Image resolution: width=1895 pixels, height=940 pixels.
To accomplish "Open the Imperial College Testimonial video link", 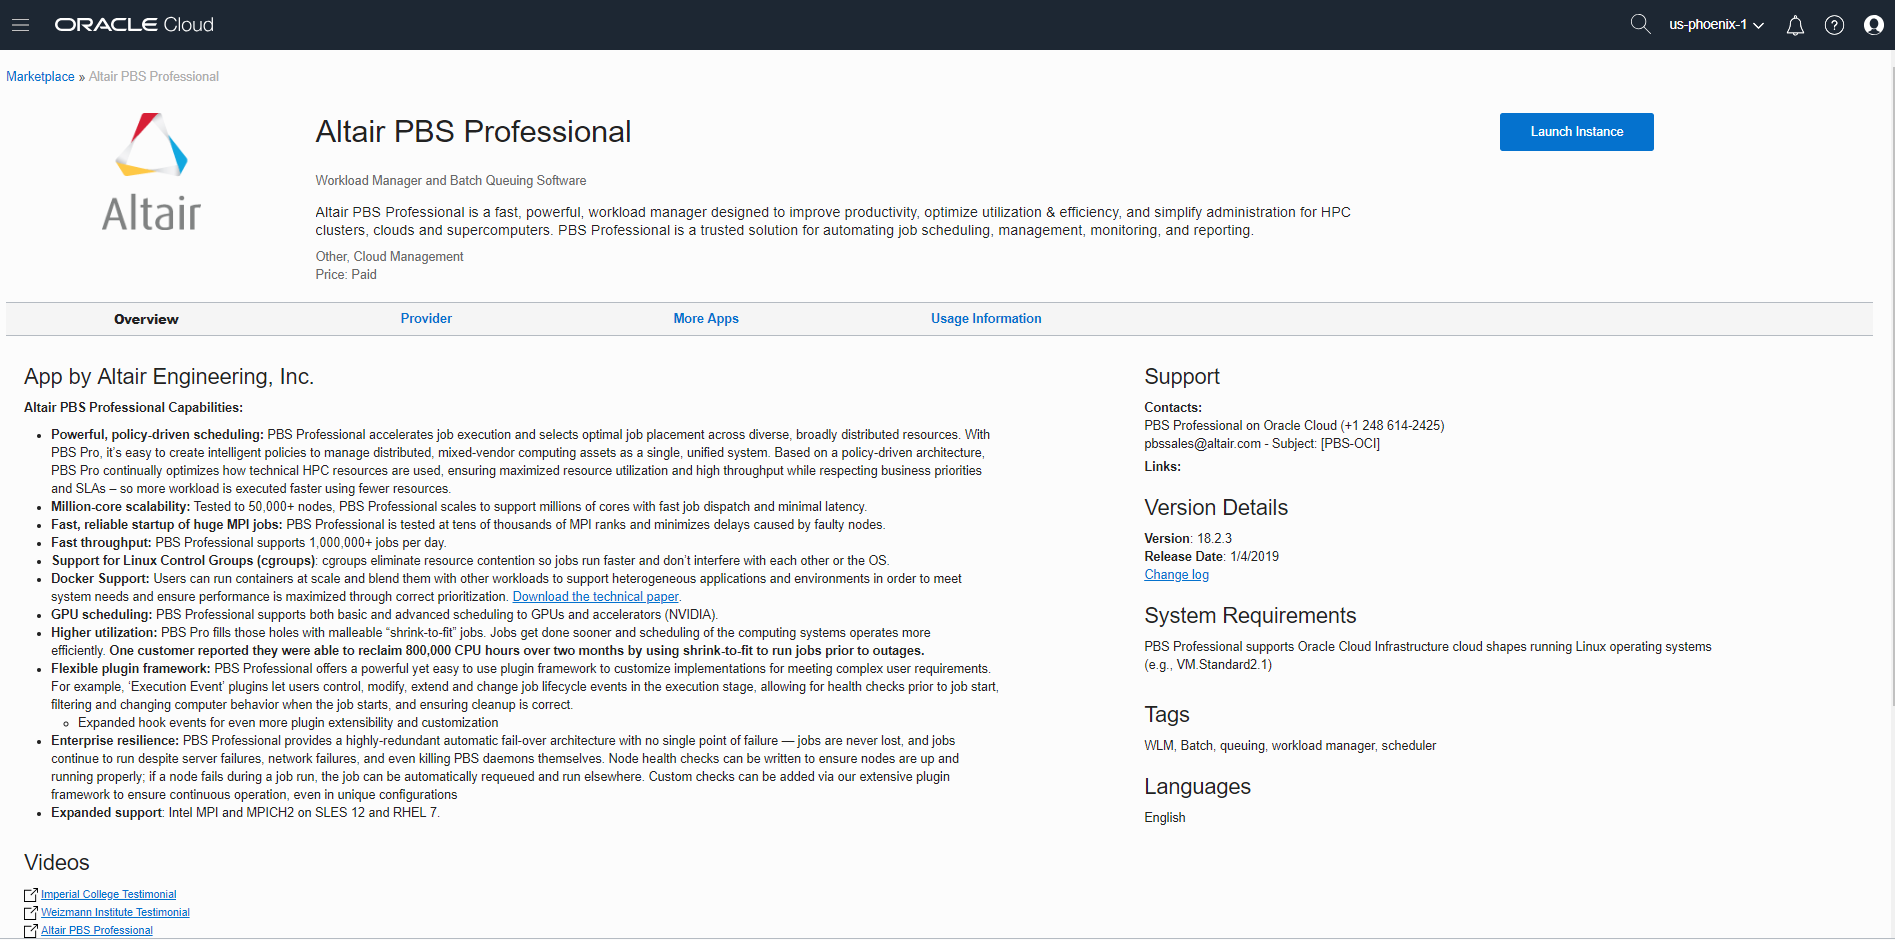I will [x=108, y=895].
